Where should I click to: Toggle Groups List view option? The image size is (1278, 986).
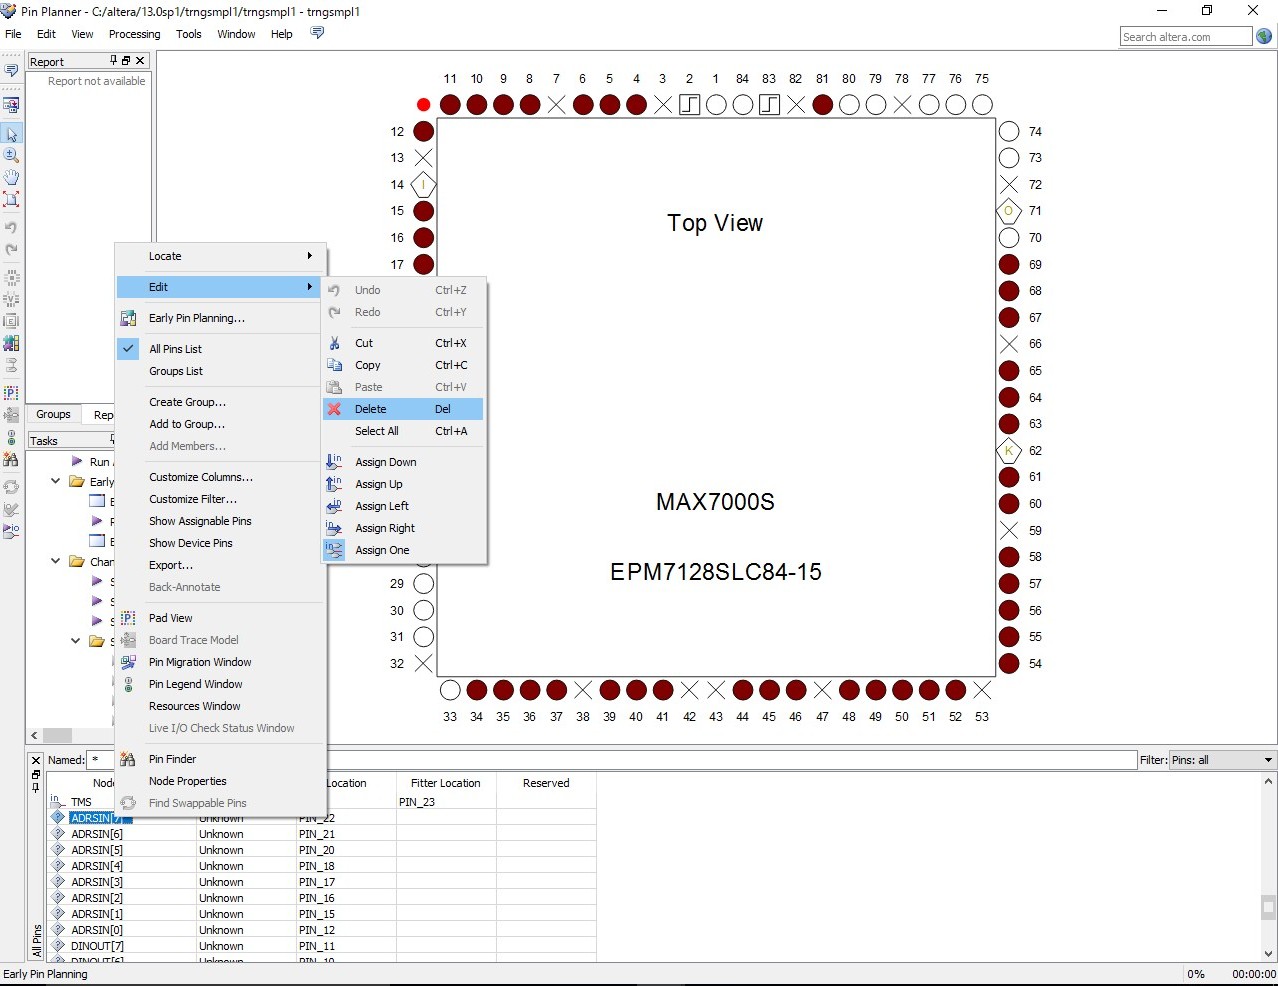pyautogui.click(x=221, y=371)
